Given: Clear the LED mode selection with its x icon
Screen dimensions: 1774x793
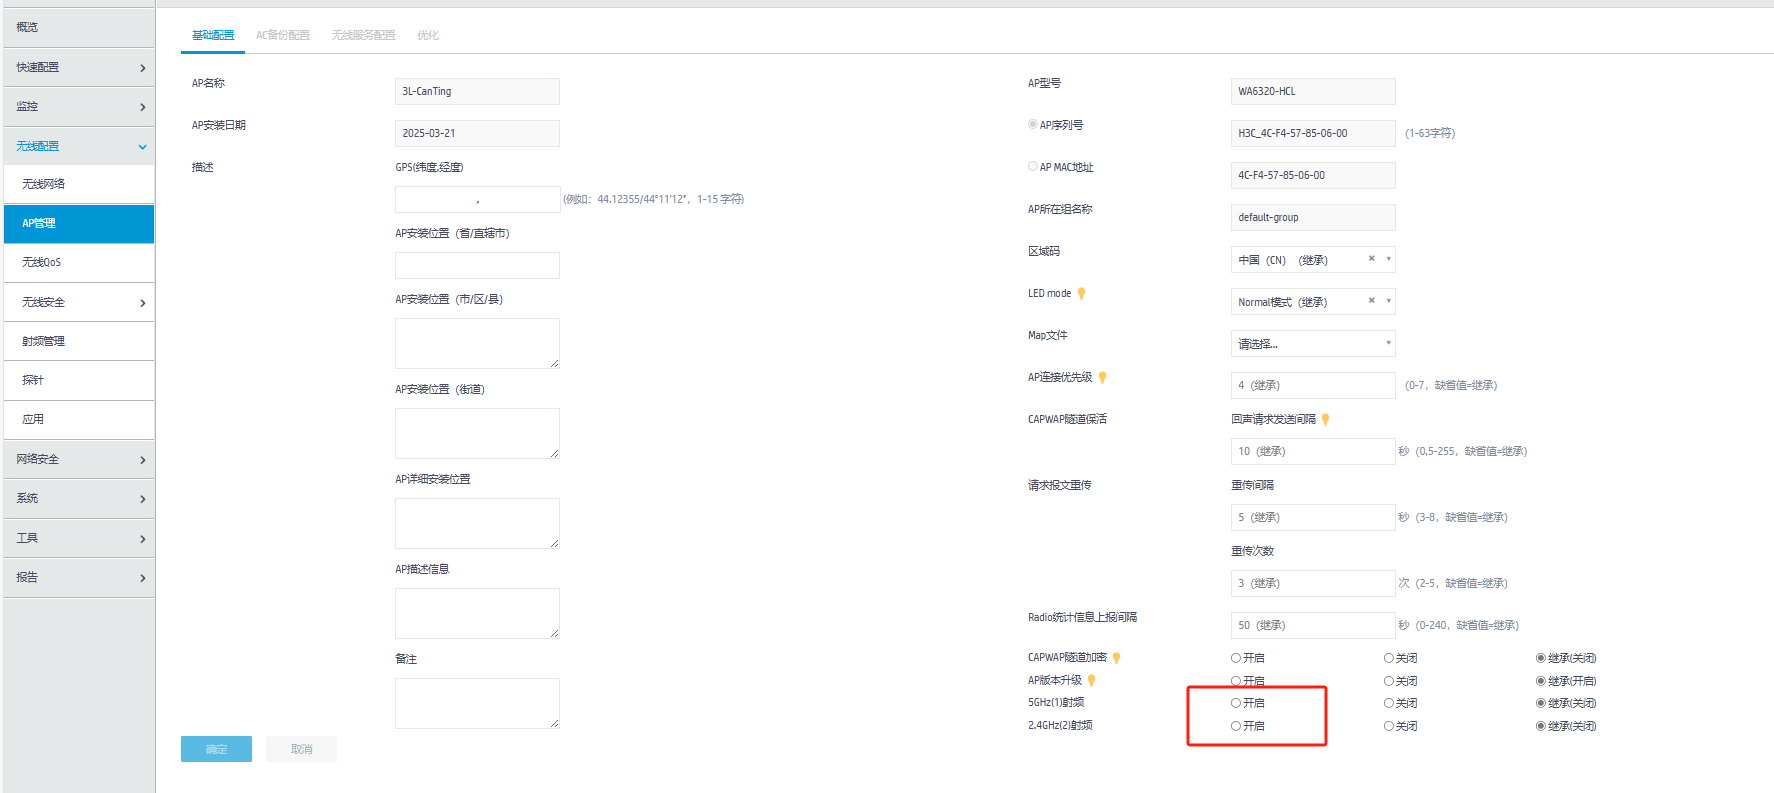Looking at the screenshot, I should (x=1372, y=301).
